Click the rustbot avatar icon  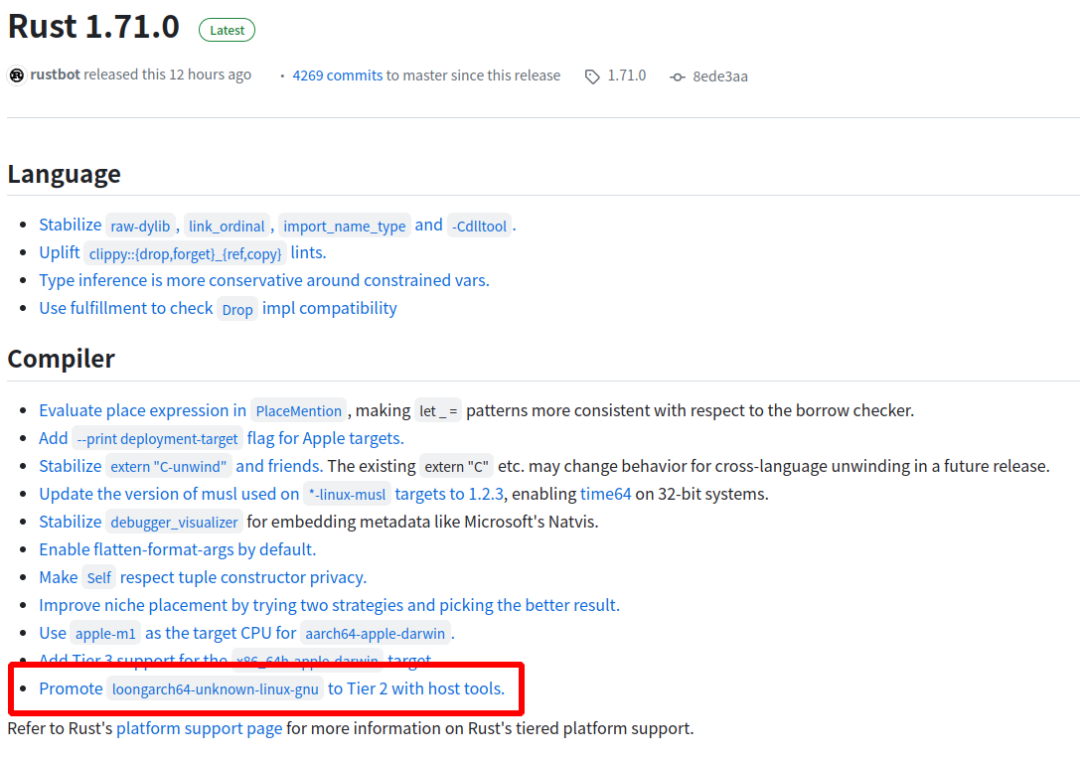pos(17,75)
